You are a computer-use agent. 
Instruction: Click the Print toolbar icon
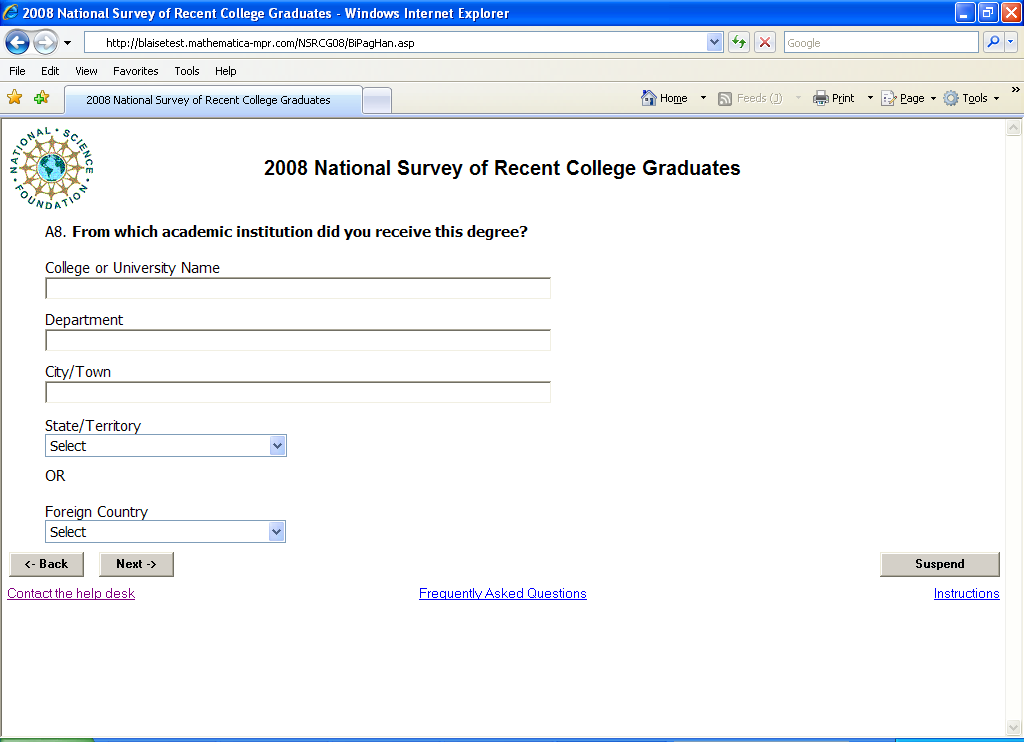(834, 98)
